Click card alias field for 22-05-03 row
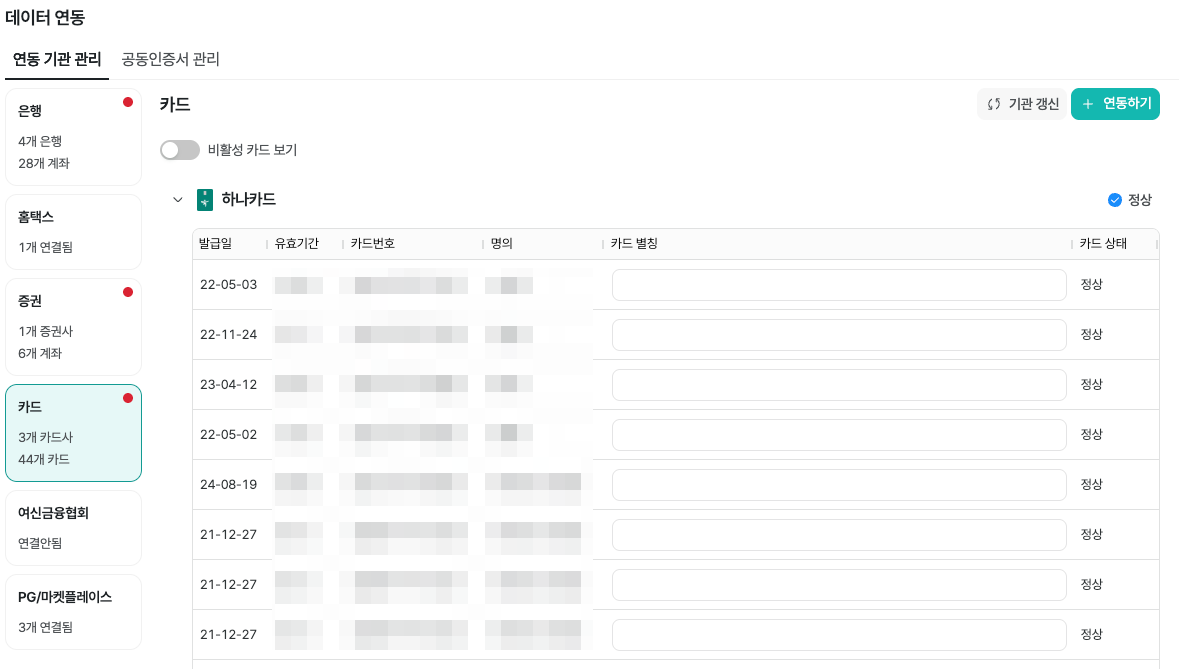Viewport: 1179px width, 669px height. click(838, 285)
